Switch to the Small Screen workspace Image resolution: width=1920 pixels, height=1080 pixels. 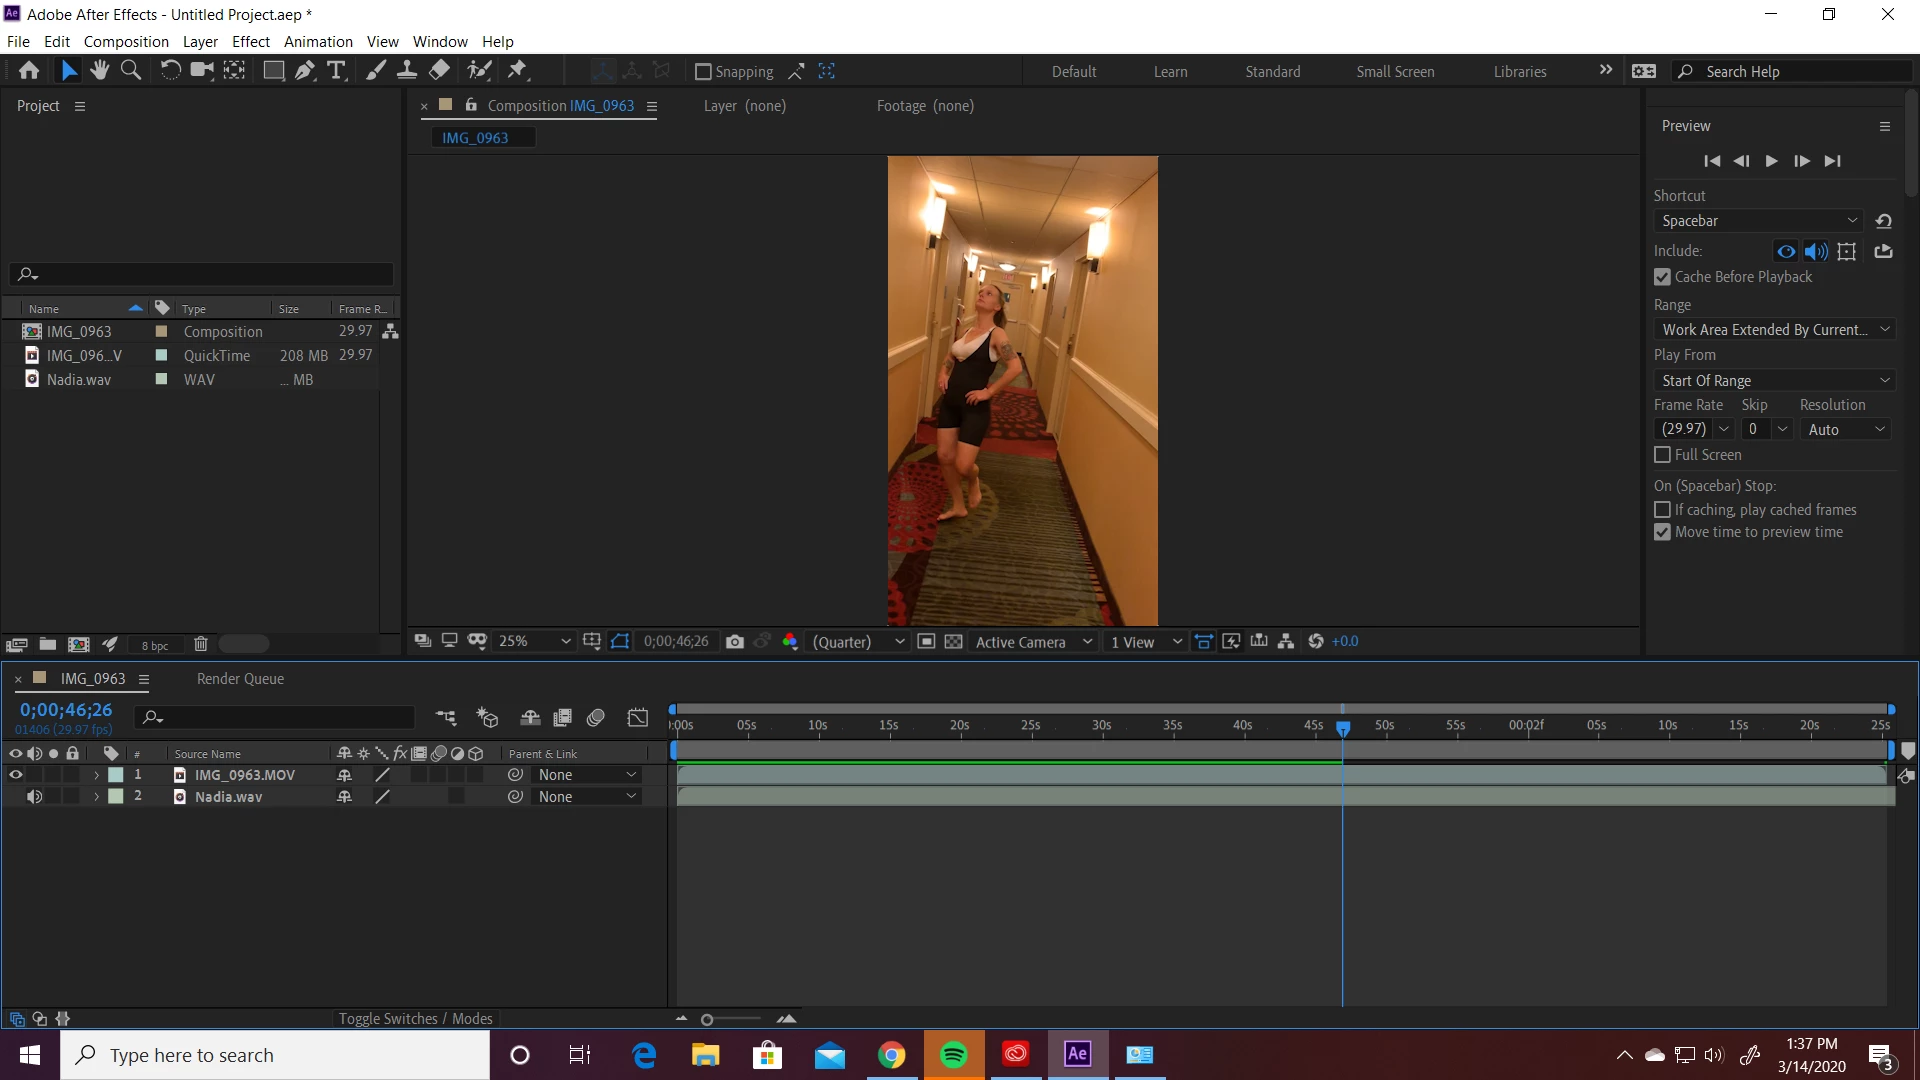[1395, 72]
